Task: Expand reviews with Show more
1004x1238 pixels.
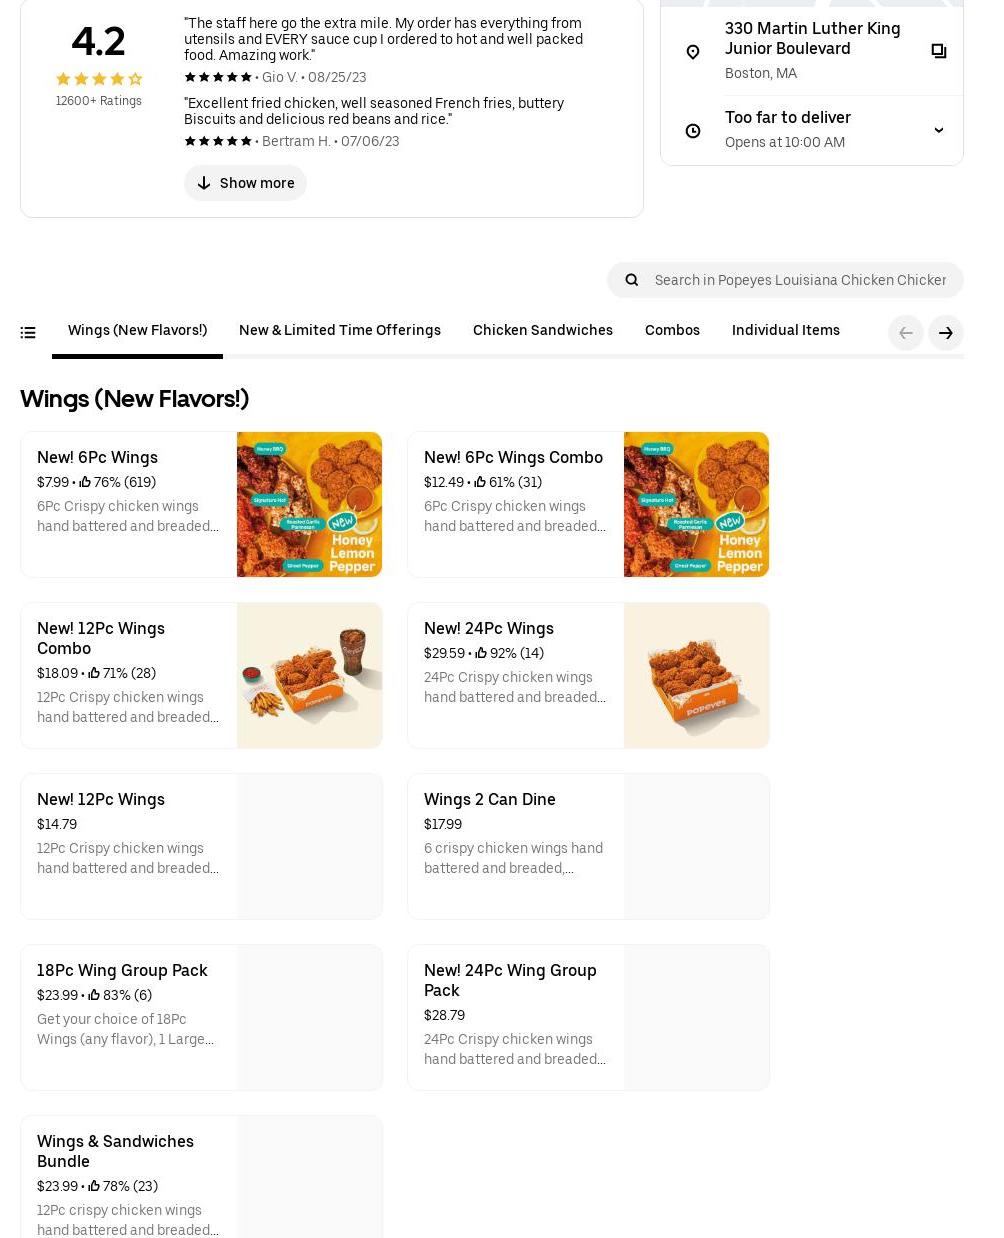Action: click(x=245, y=183)
